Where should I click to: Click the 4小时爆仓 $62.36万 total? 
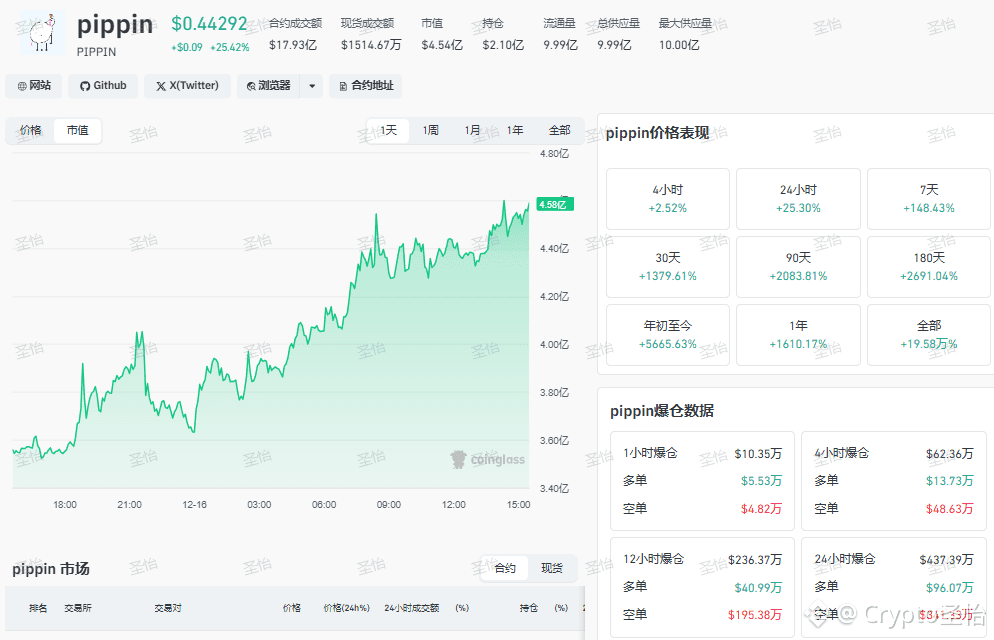click(x=949, y=454)
